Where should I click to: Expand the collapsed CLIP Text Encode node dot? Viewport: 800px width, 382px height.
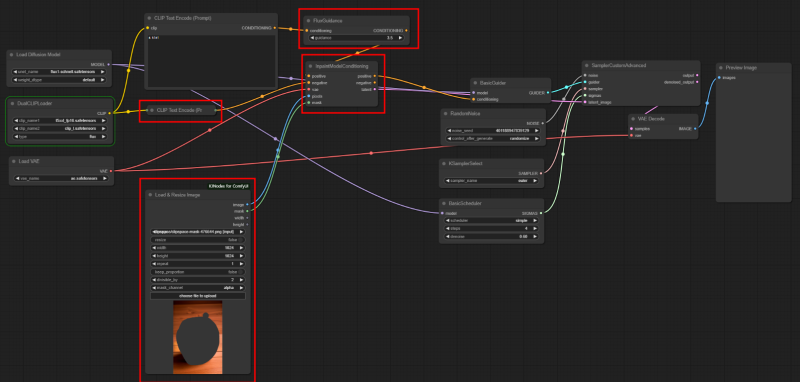152,110
